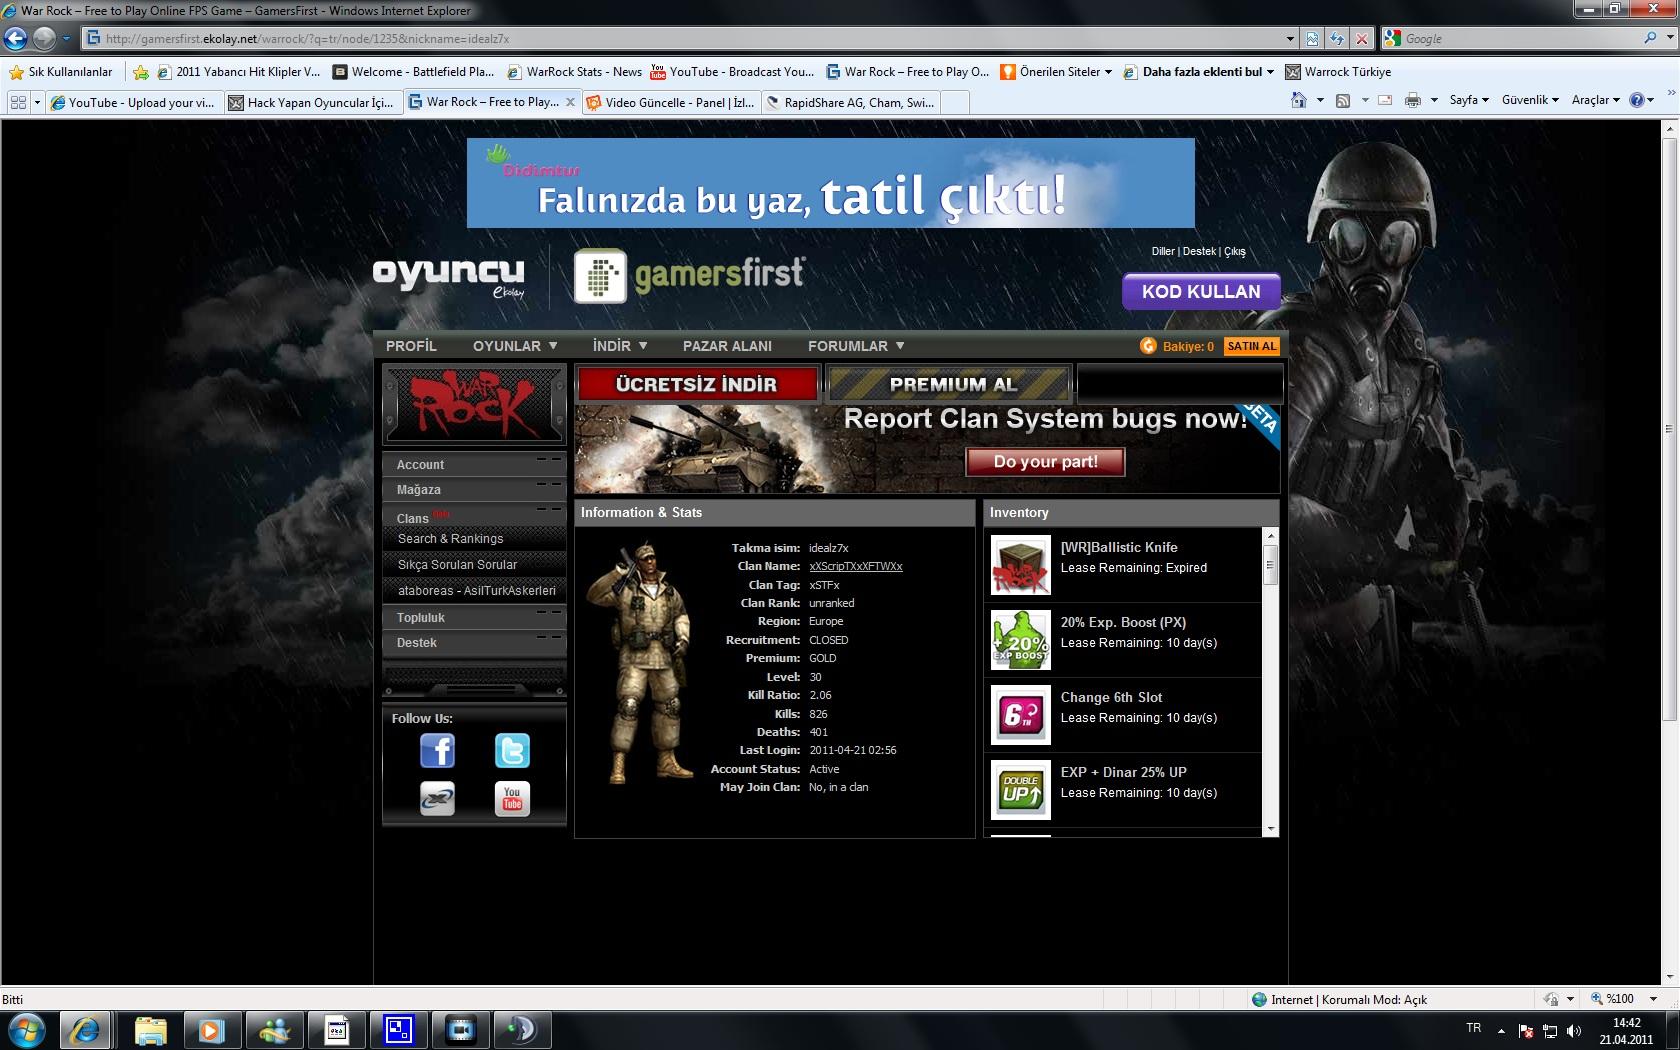
Task: Click the browser back arrow button
Action: [x=16, y=39]
